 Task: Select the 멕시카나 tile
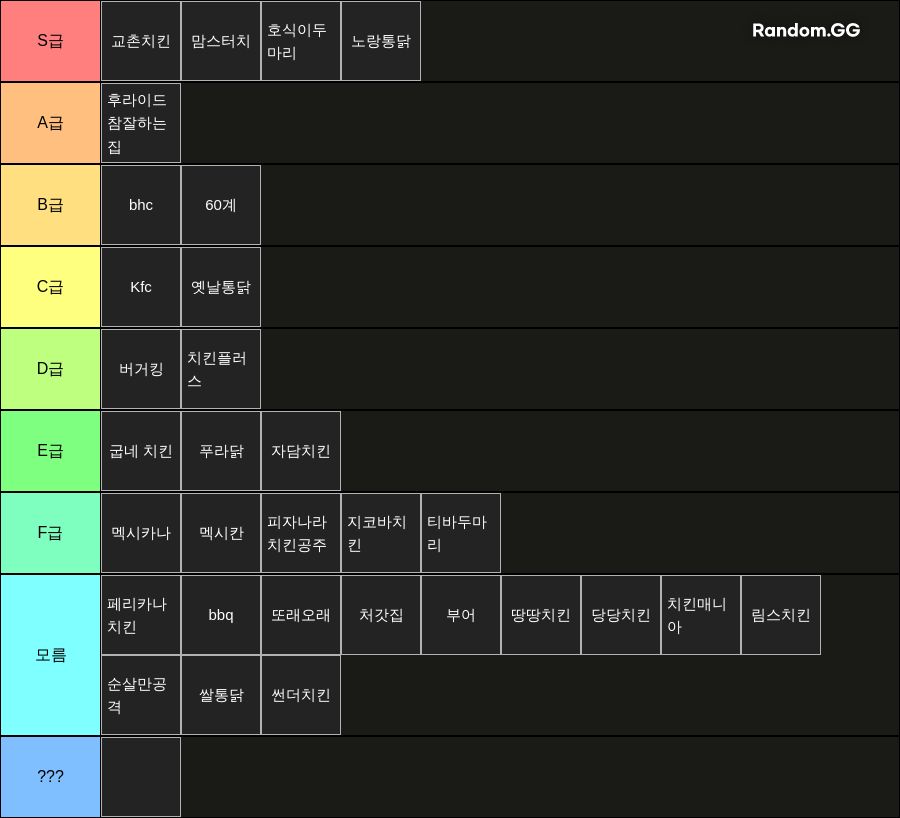(141, 533)
